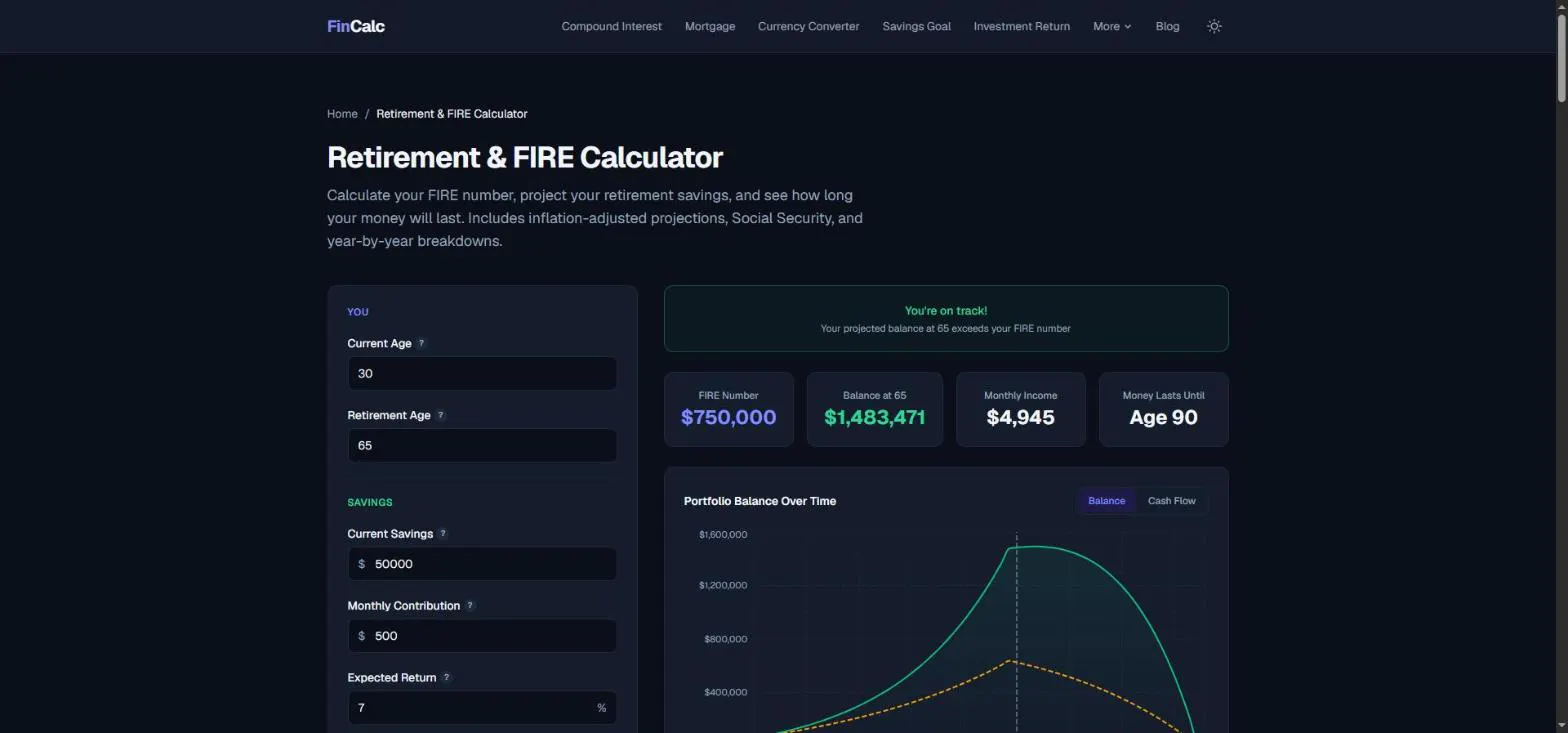Go to the Mortgage calculator
Viewport: 1568px width, 733px height.
point(710,26)
